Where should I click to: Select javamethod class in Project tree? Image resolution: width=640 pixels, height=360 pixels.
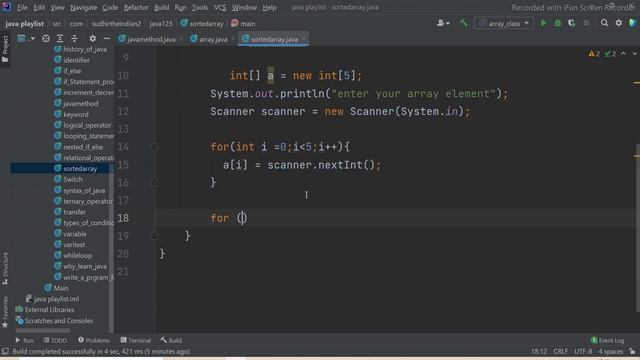[76, 104]
